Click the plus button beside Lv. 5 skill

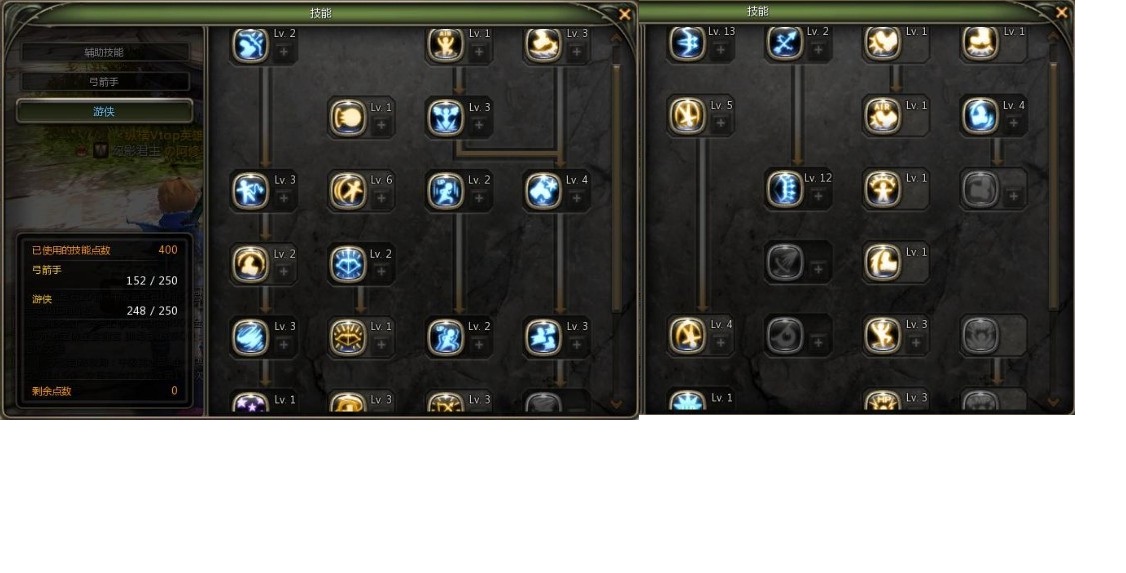pos(720,123)
